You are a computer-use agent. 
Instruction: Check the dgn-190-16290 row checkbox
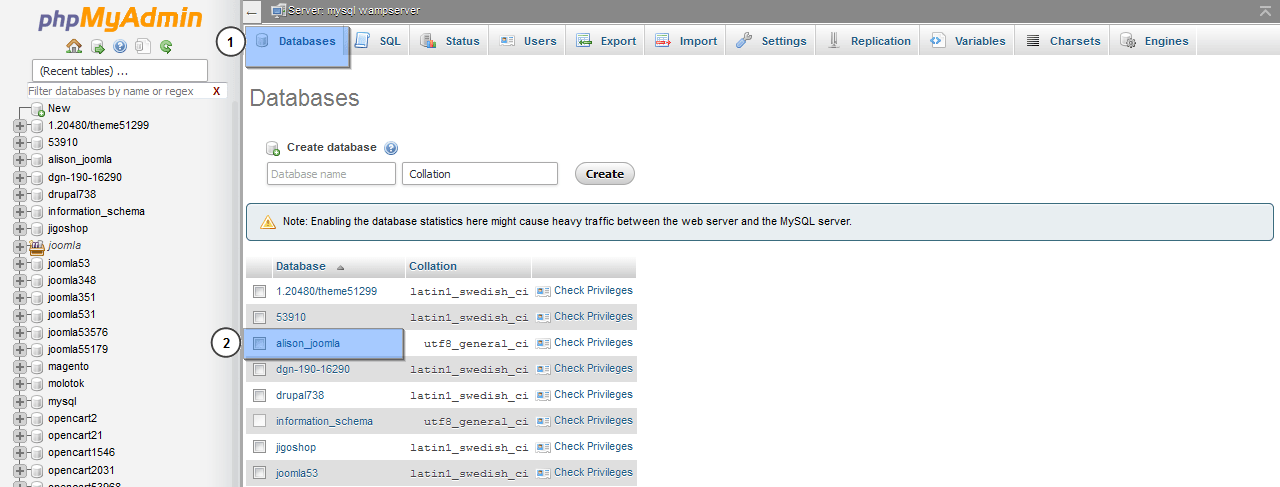point(259,369)
